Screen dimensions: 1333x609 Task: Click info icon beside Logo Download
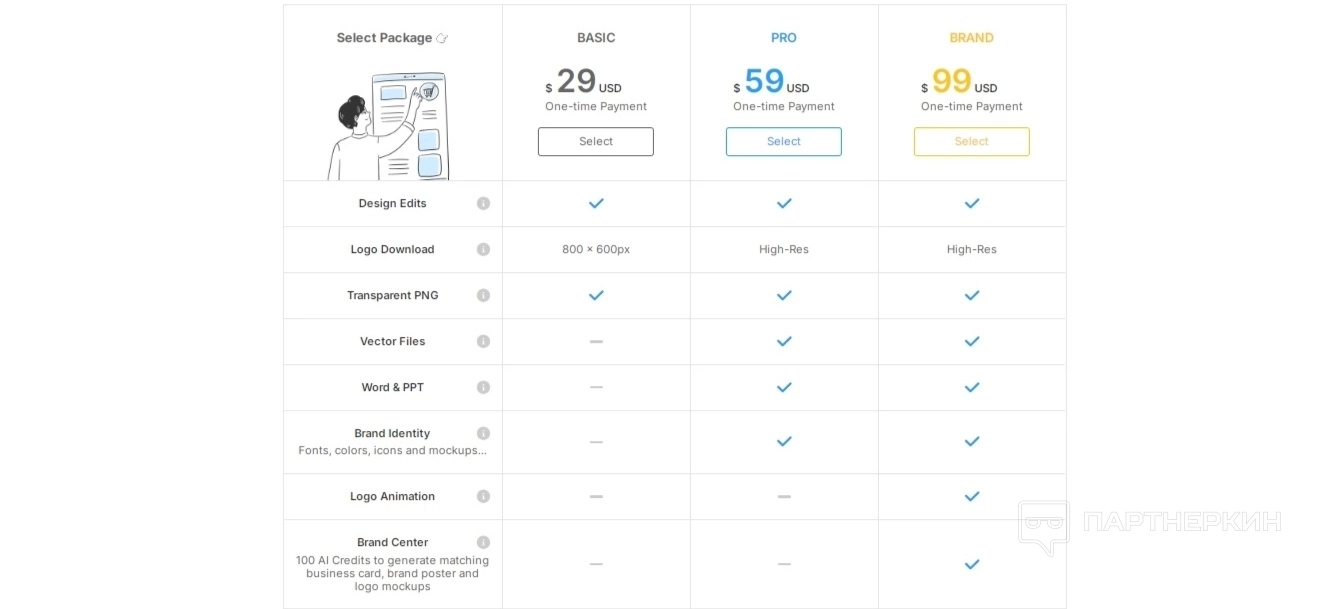pos(483,249)
